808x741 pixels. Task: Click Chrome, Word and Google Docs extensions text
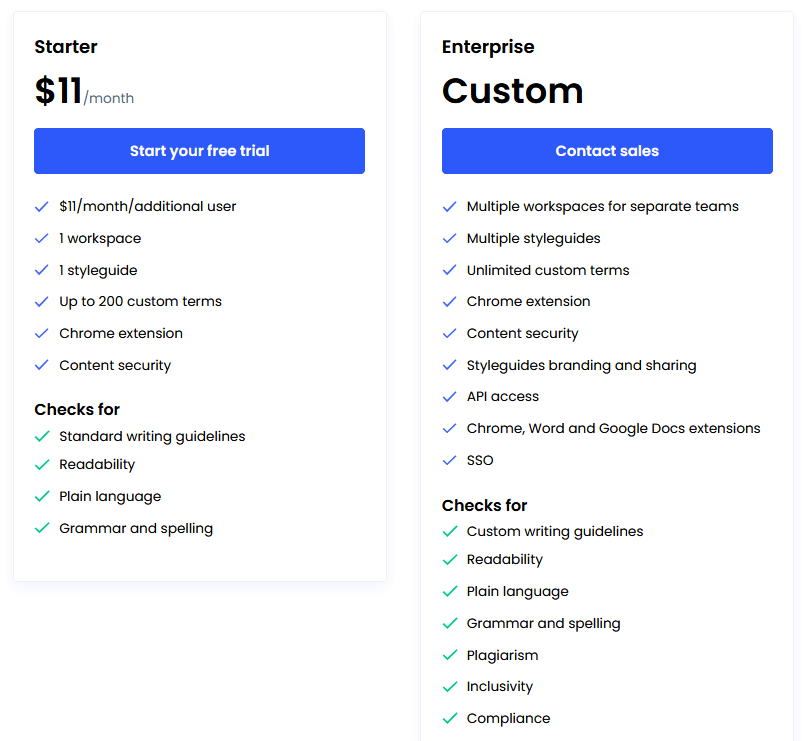click(613, 428)
